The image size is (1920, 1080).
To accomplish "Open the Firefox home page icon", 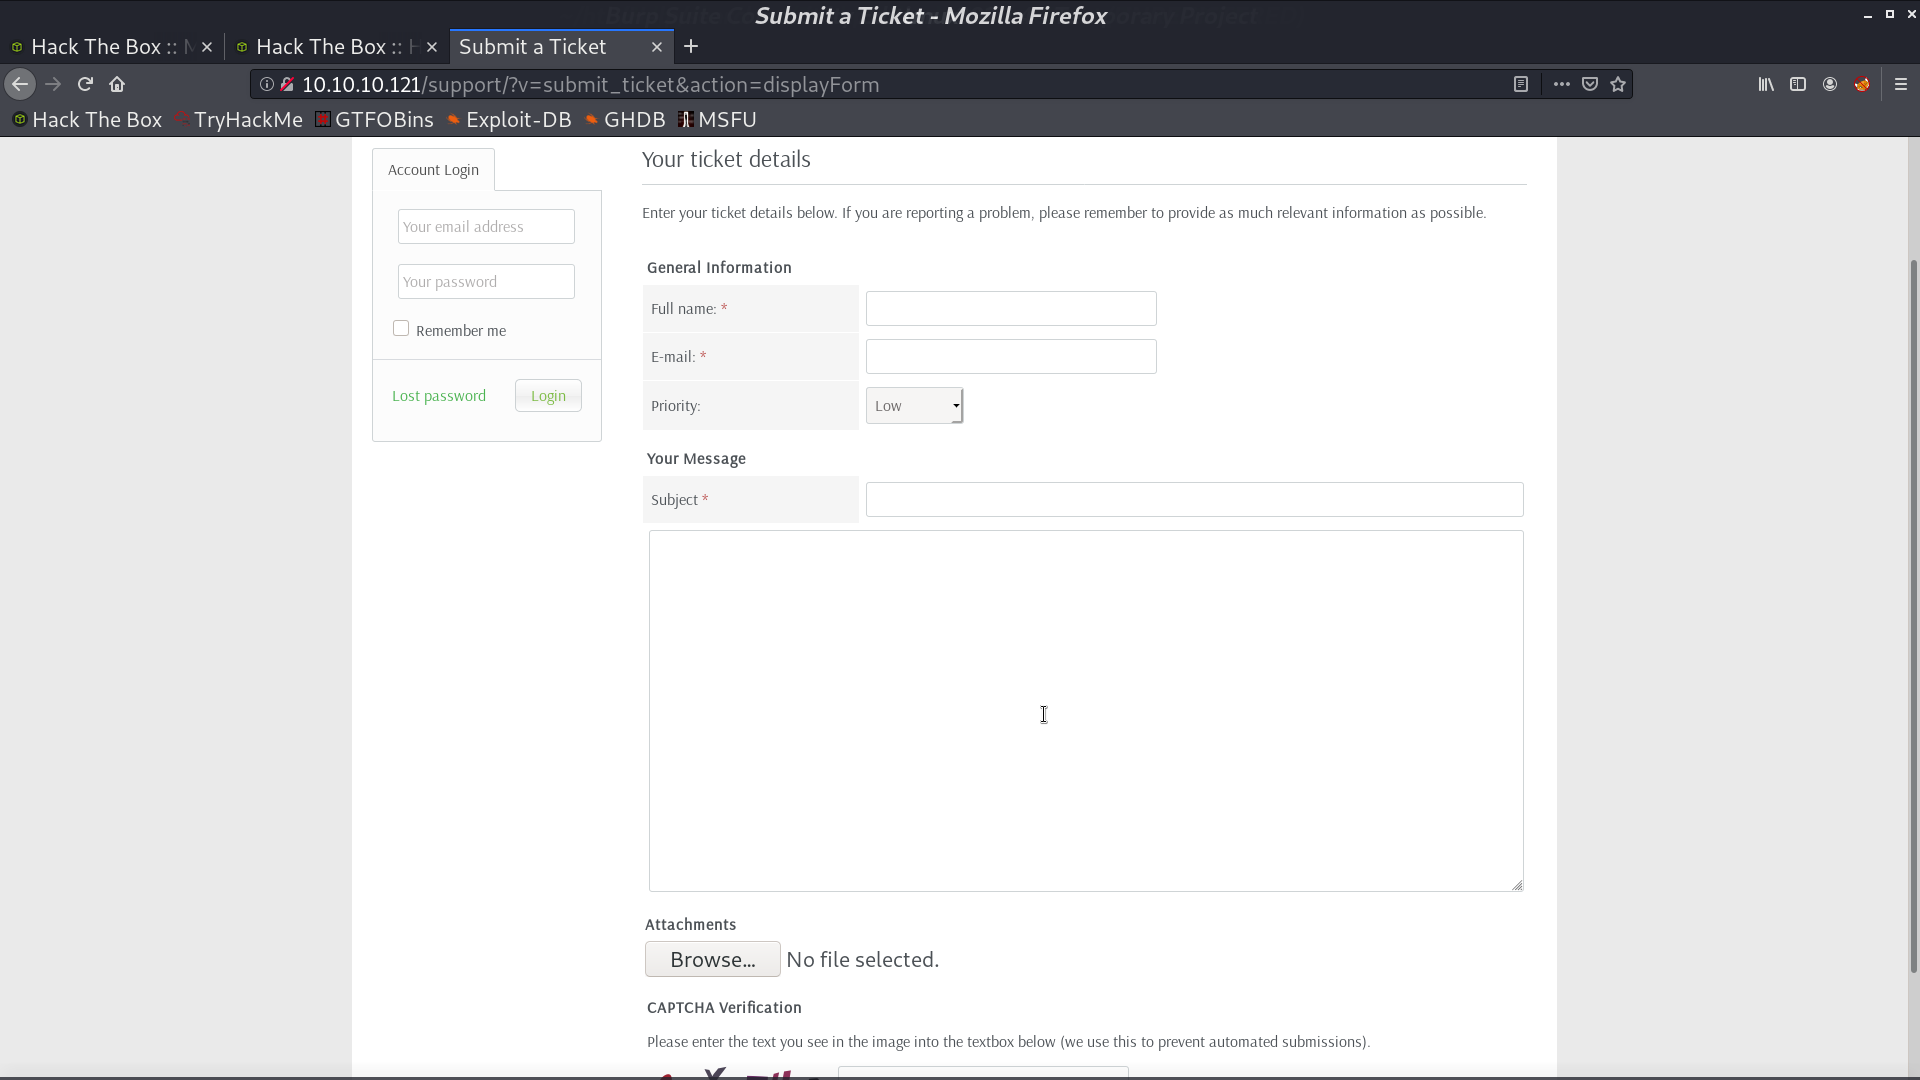I will point(117,85).
